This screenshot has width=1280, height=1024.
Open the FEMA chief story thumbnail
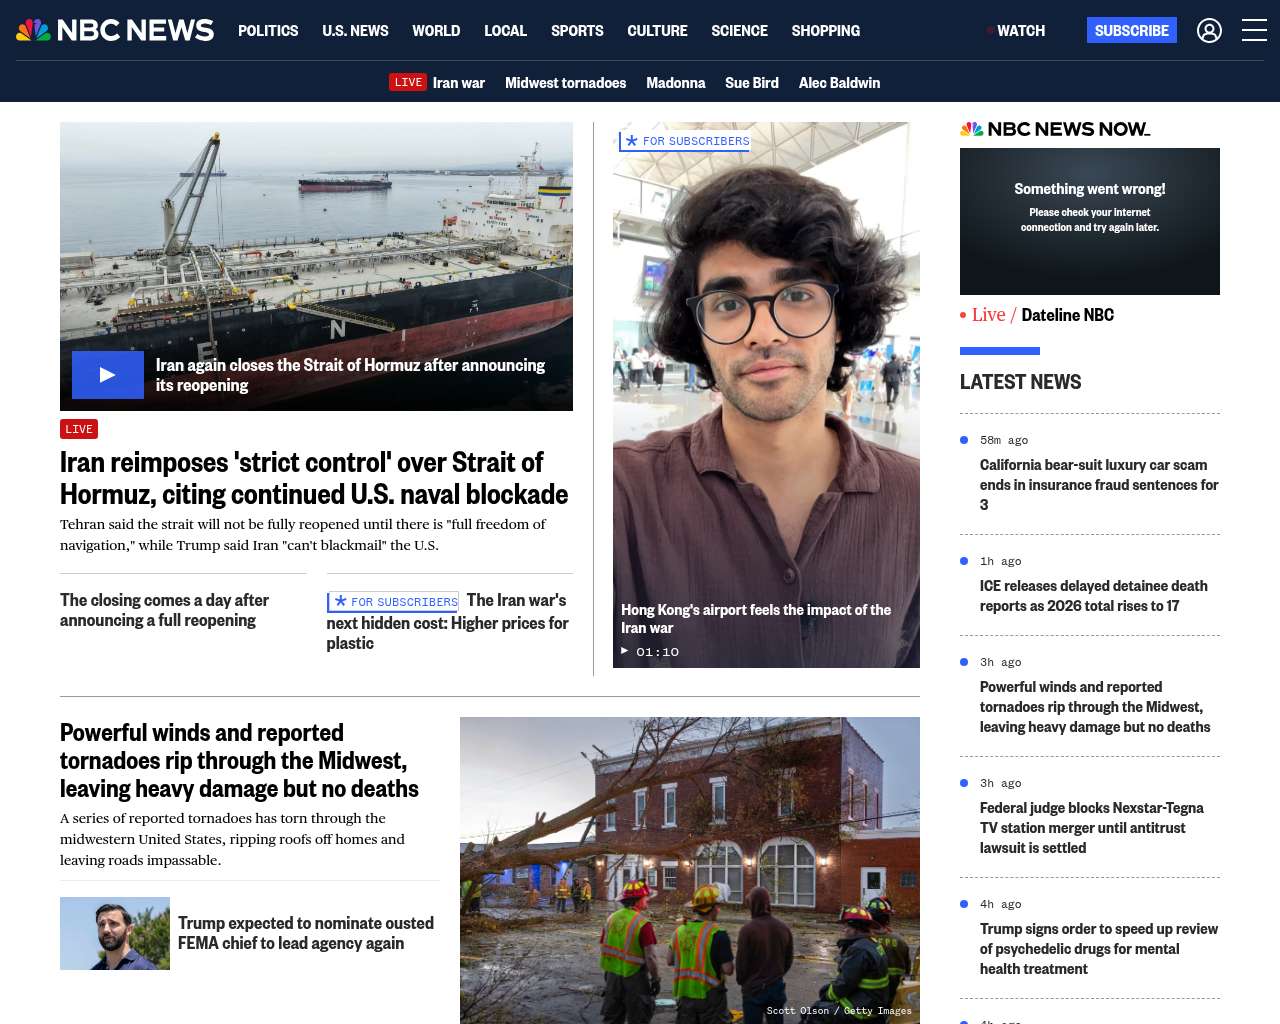click(x=115, y=933)
